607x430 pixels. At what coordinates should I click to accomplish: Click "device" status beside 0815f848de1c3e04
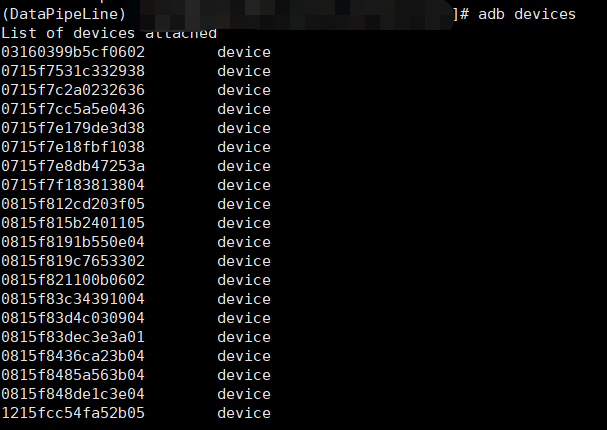pos(244,394)
